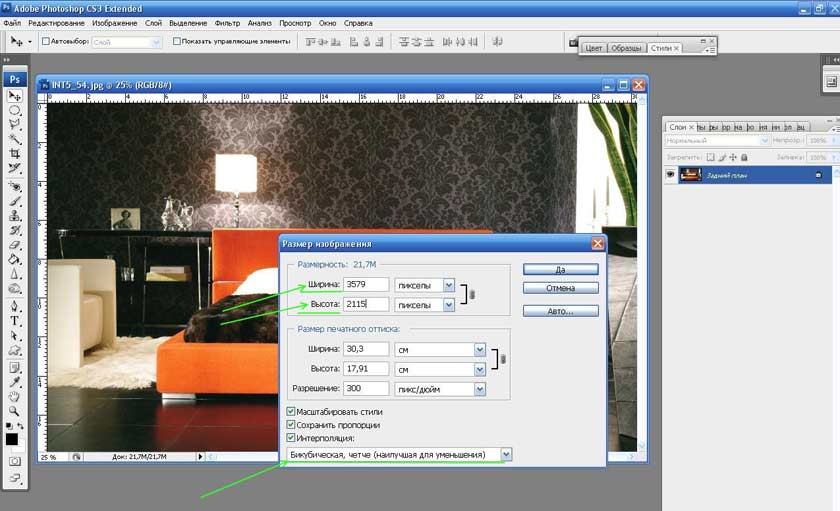The height and width of the screenshot is (511, 840).
Task: Toggle the Масштабировать стили checkbox
Action: pos(291,411)
